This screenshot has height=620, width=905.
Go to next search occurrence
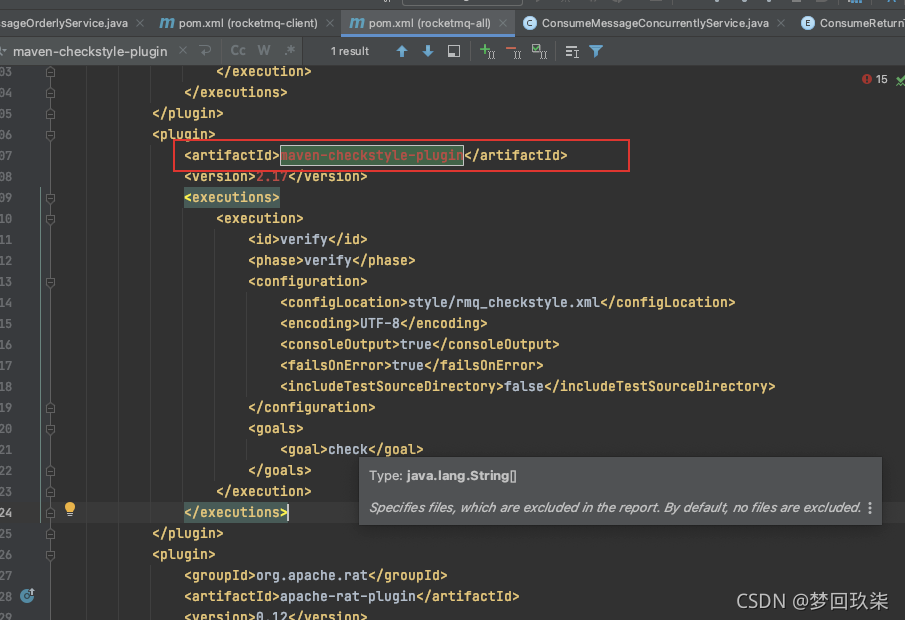[428, 51]
